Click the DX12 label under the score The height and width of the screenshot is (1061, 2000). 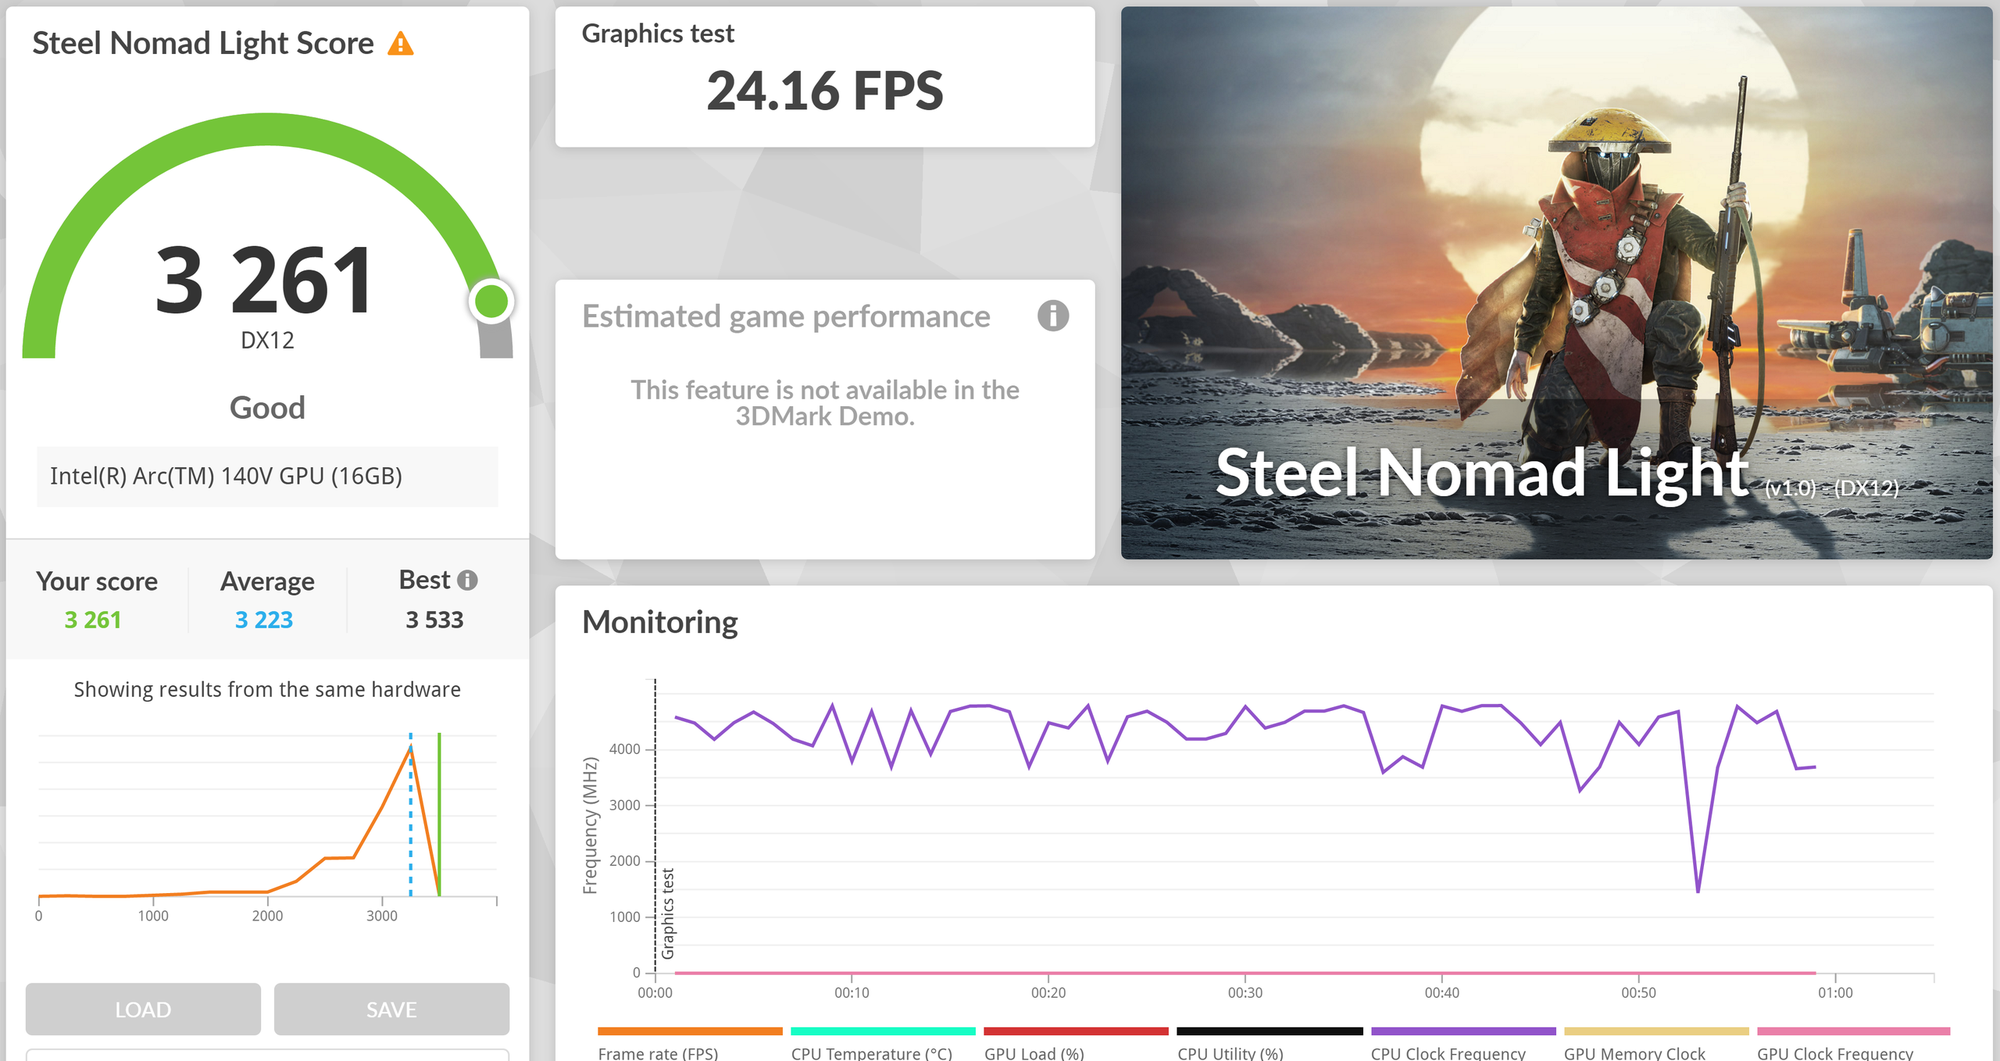[x=267, y=341]
